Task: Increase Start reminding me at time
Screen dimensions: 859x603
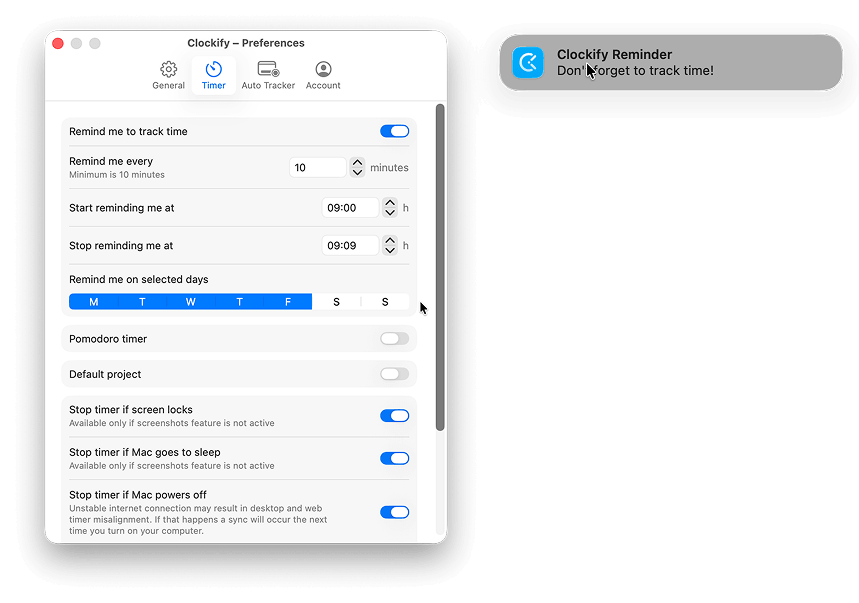Action: pos(390,203)
